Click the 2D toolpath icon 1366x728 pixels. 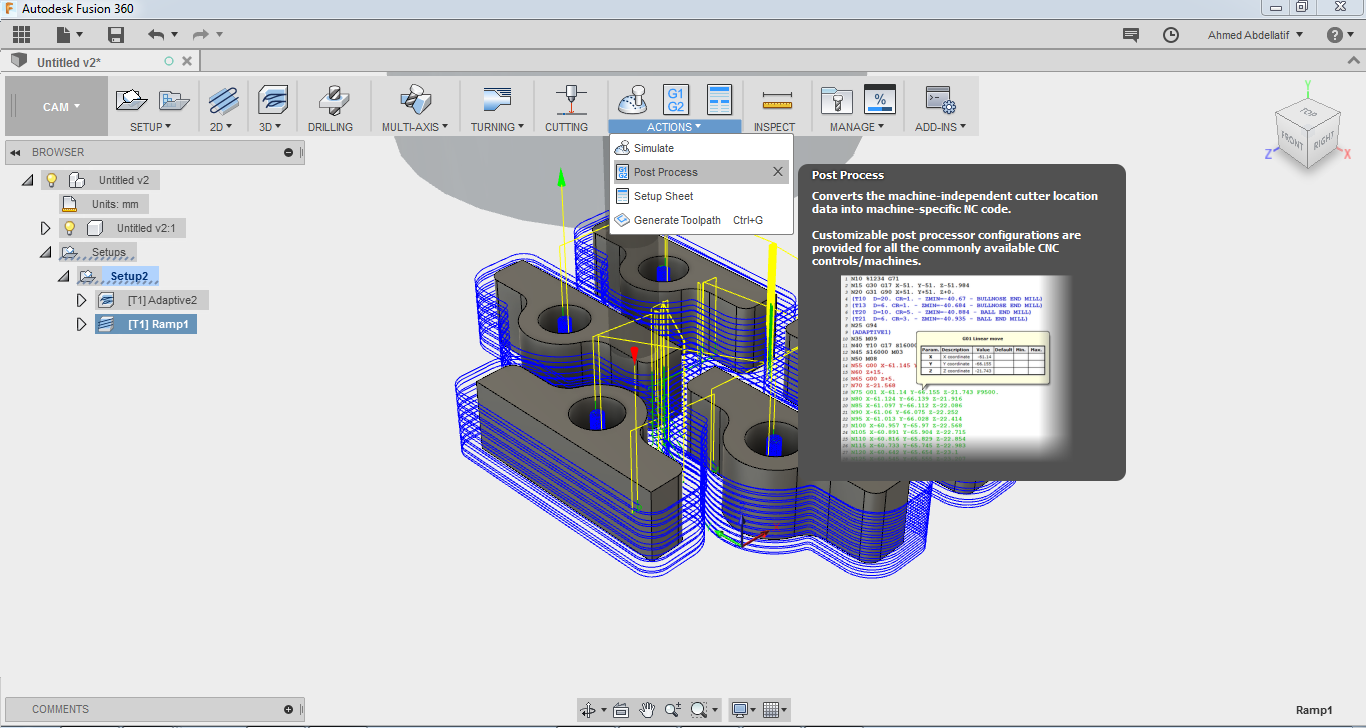[224, 100]
